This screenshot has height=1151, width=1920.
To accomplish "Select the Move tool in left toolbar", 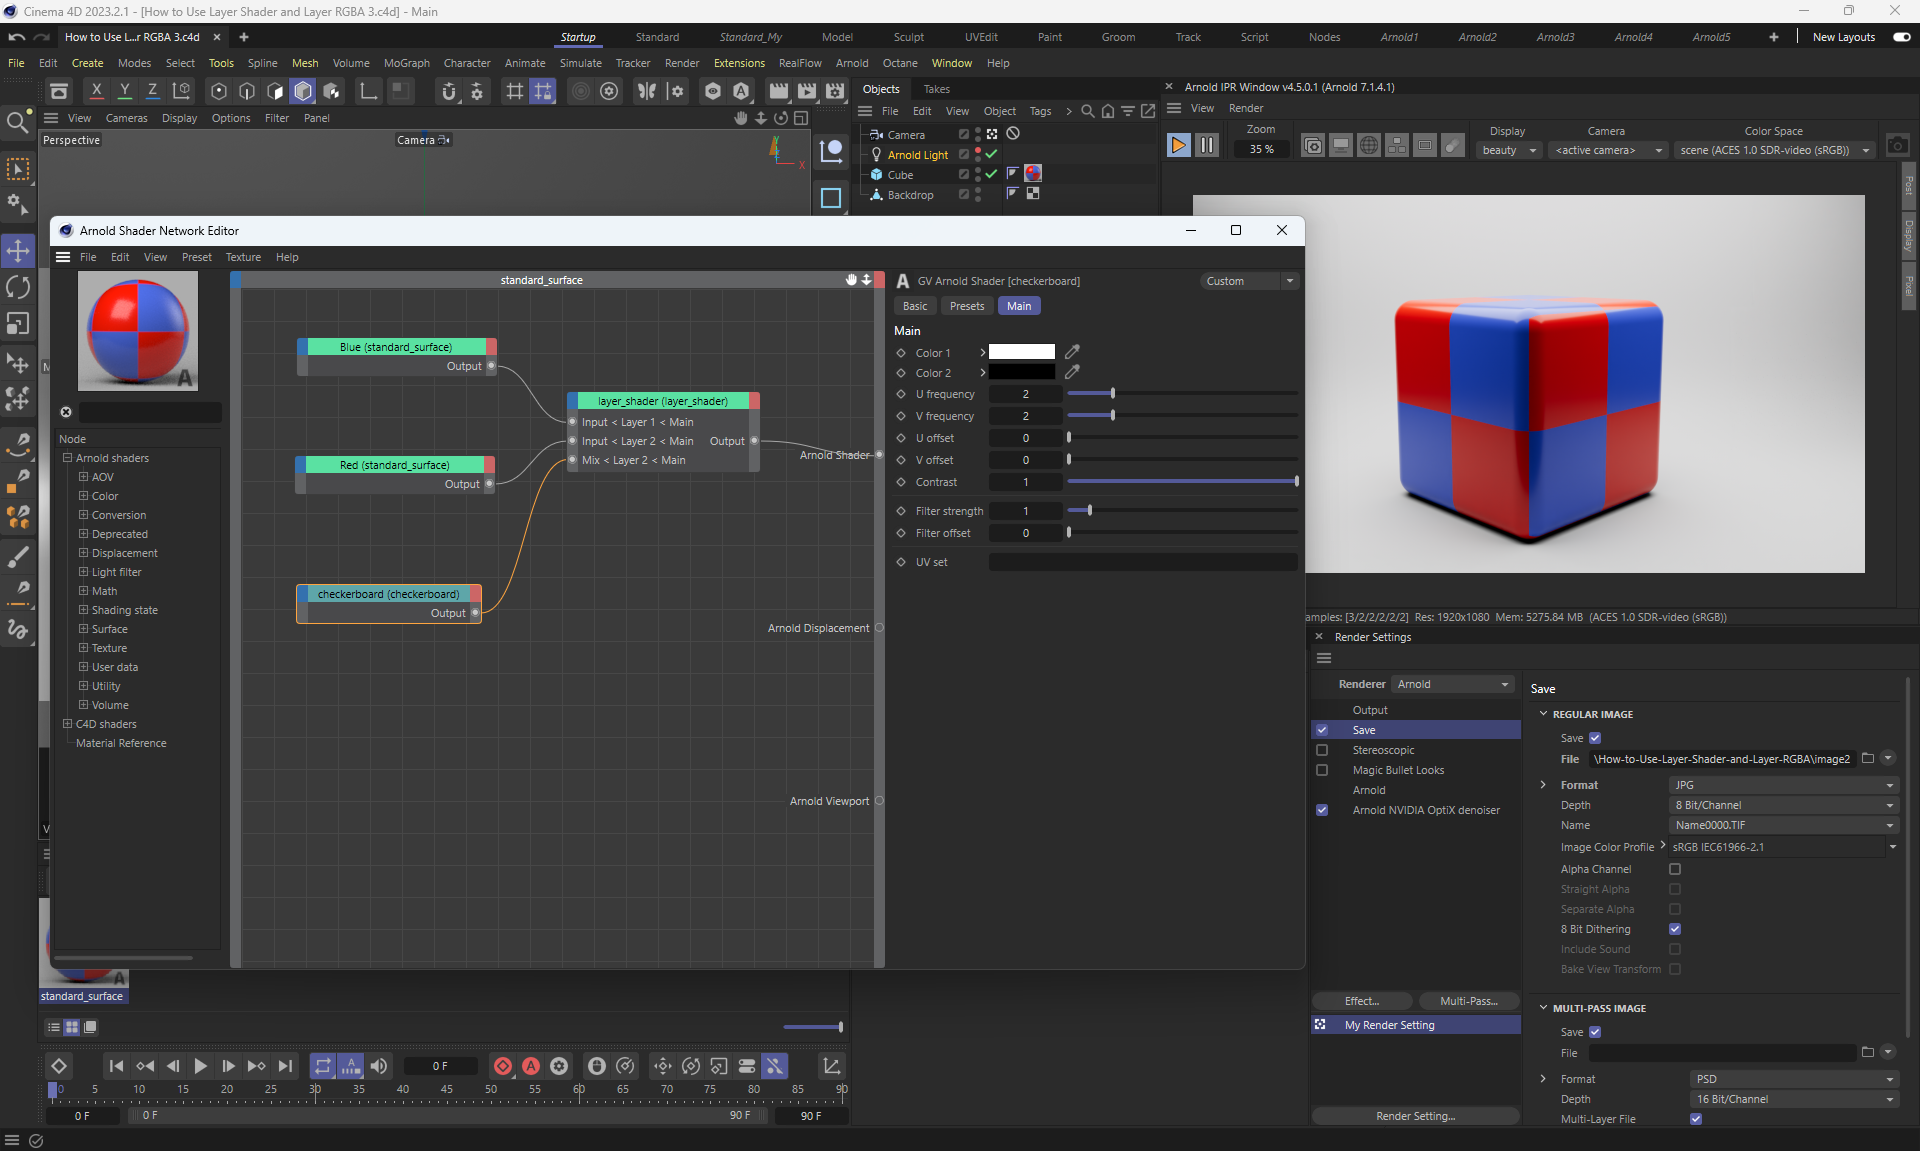I will (18, 250).
